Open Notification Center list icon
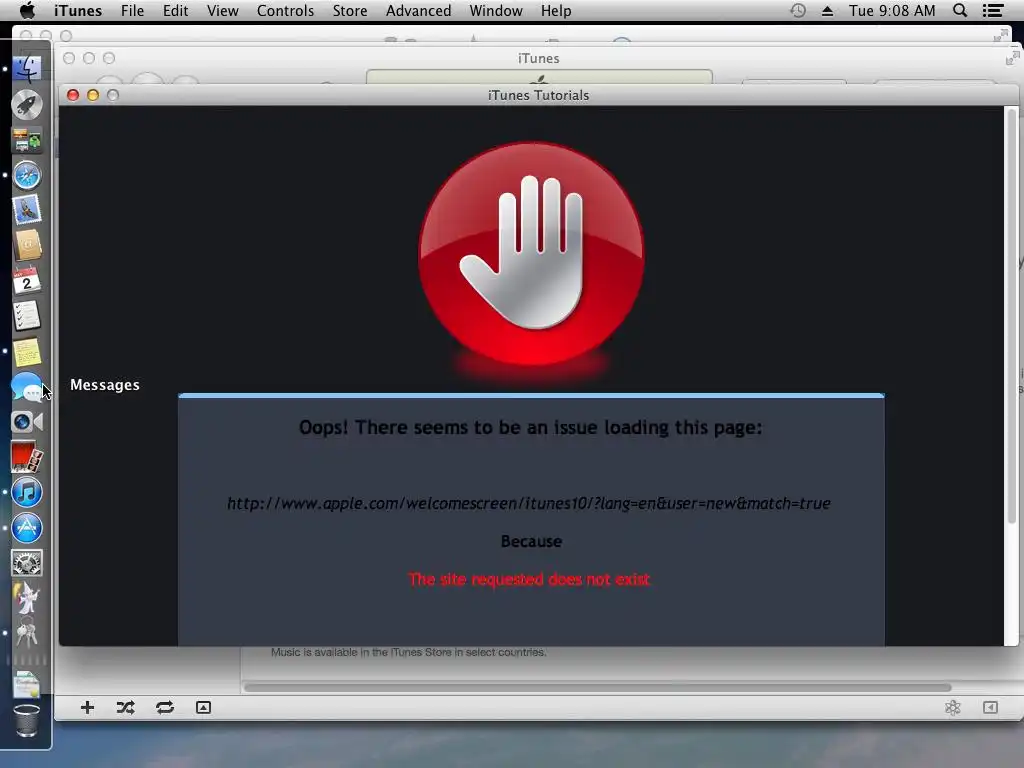 993,10
